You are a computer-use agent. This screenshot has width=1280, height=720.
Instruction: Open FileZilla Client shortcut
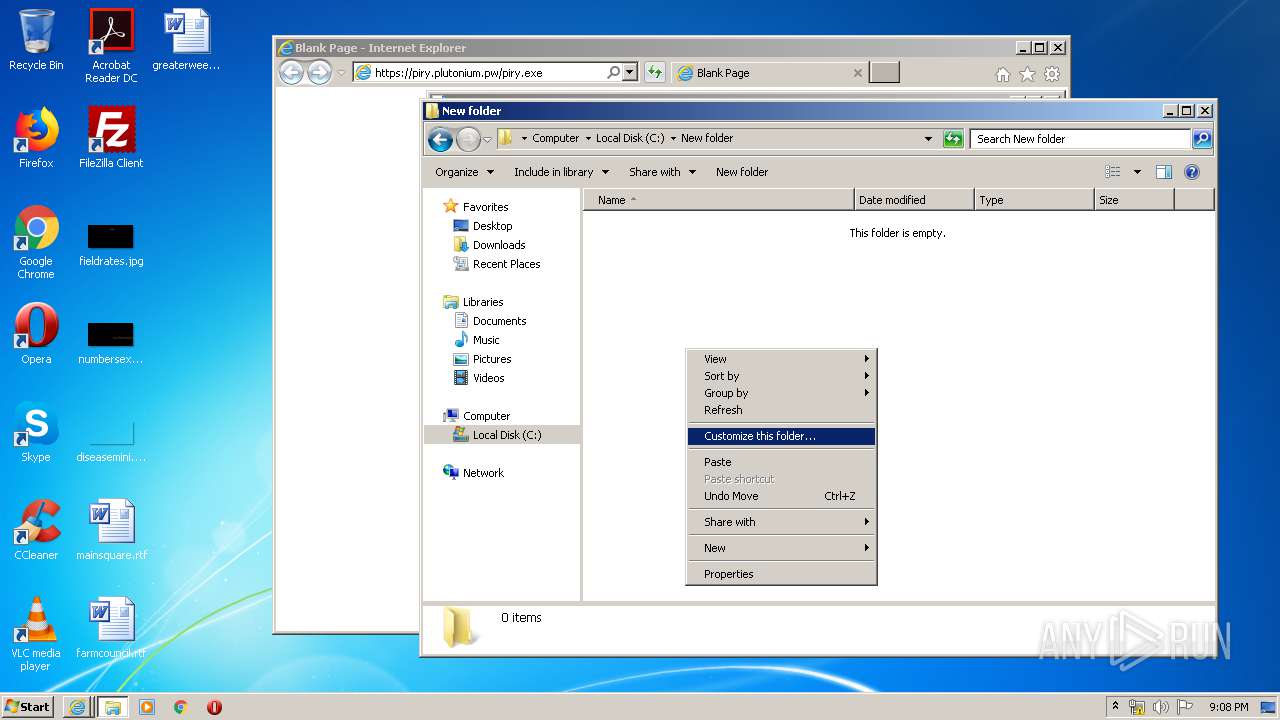pos(111,138)
